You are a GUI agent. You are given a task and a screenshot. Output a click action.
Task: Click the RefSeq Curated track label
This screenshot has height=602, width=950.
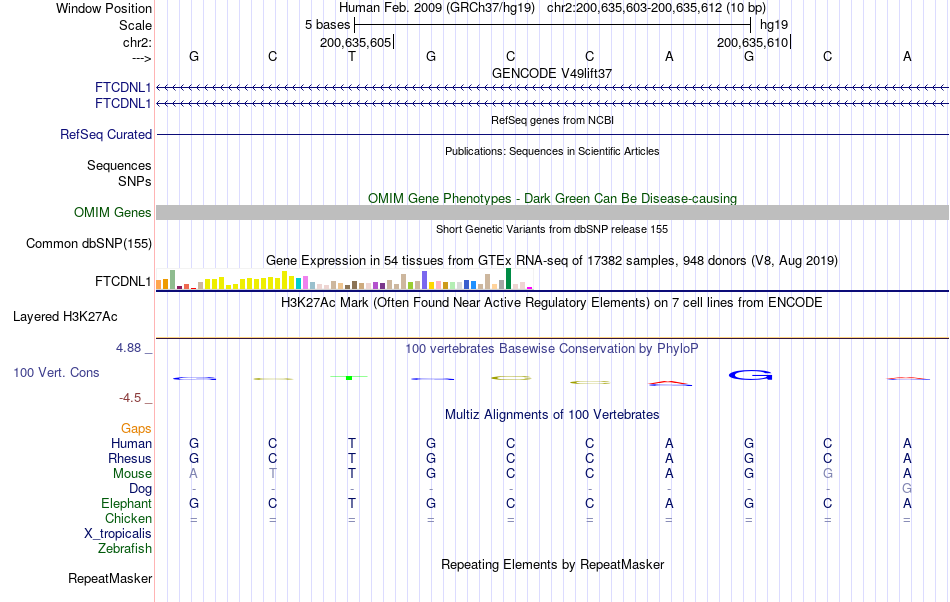[x=105, y=134]
